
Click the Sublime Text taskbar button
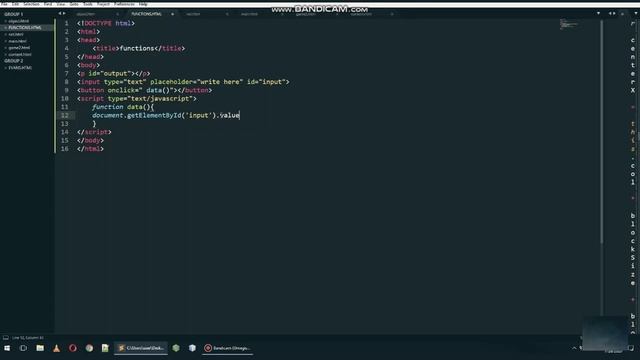[x=141, y=348]
